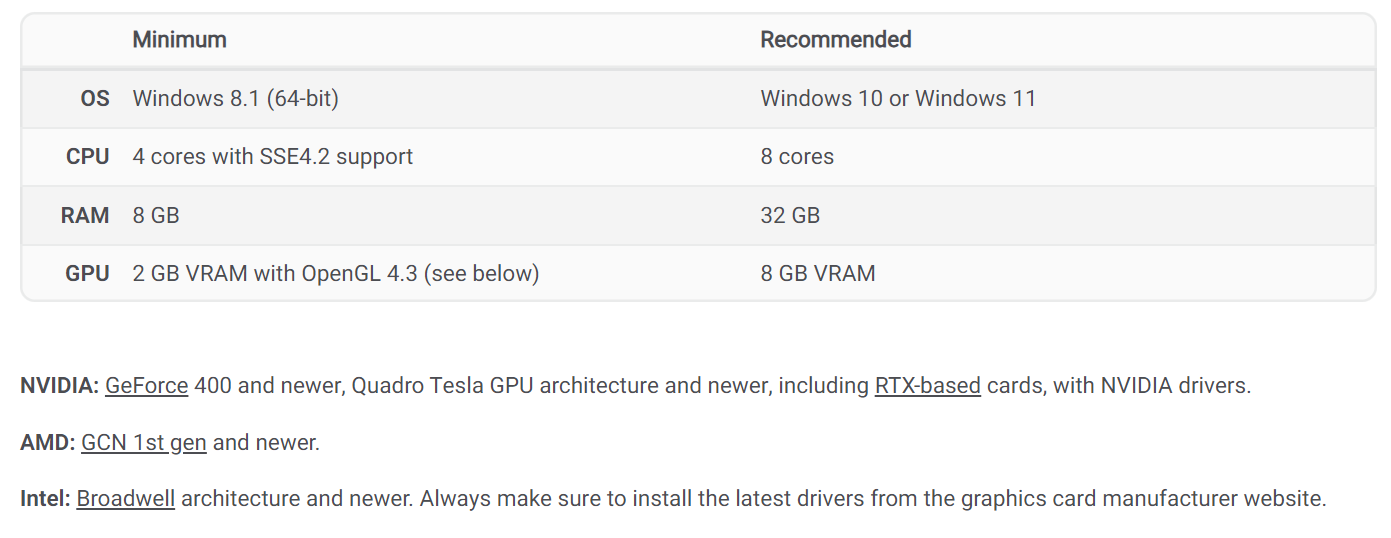Screen dimensions: 1391x538
Task: Click the bold Intel label
Action: click(47, 498)
